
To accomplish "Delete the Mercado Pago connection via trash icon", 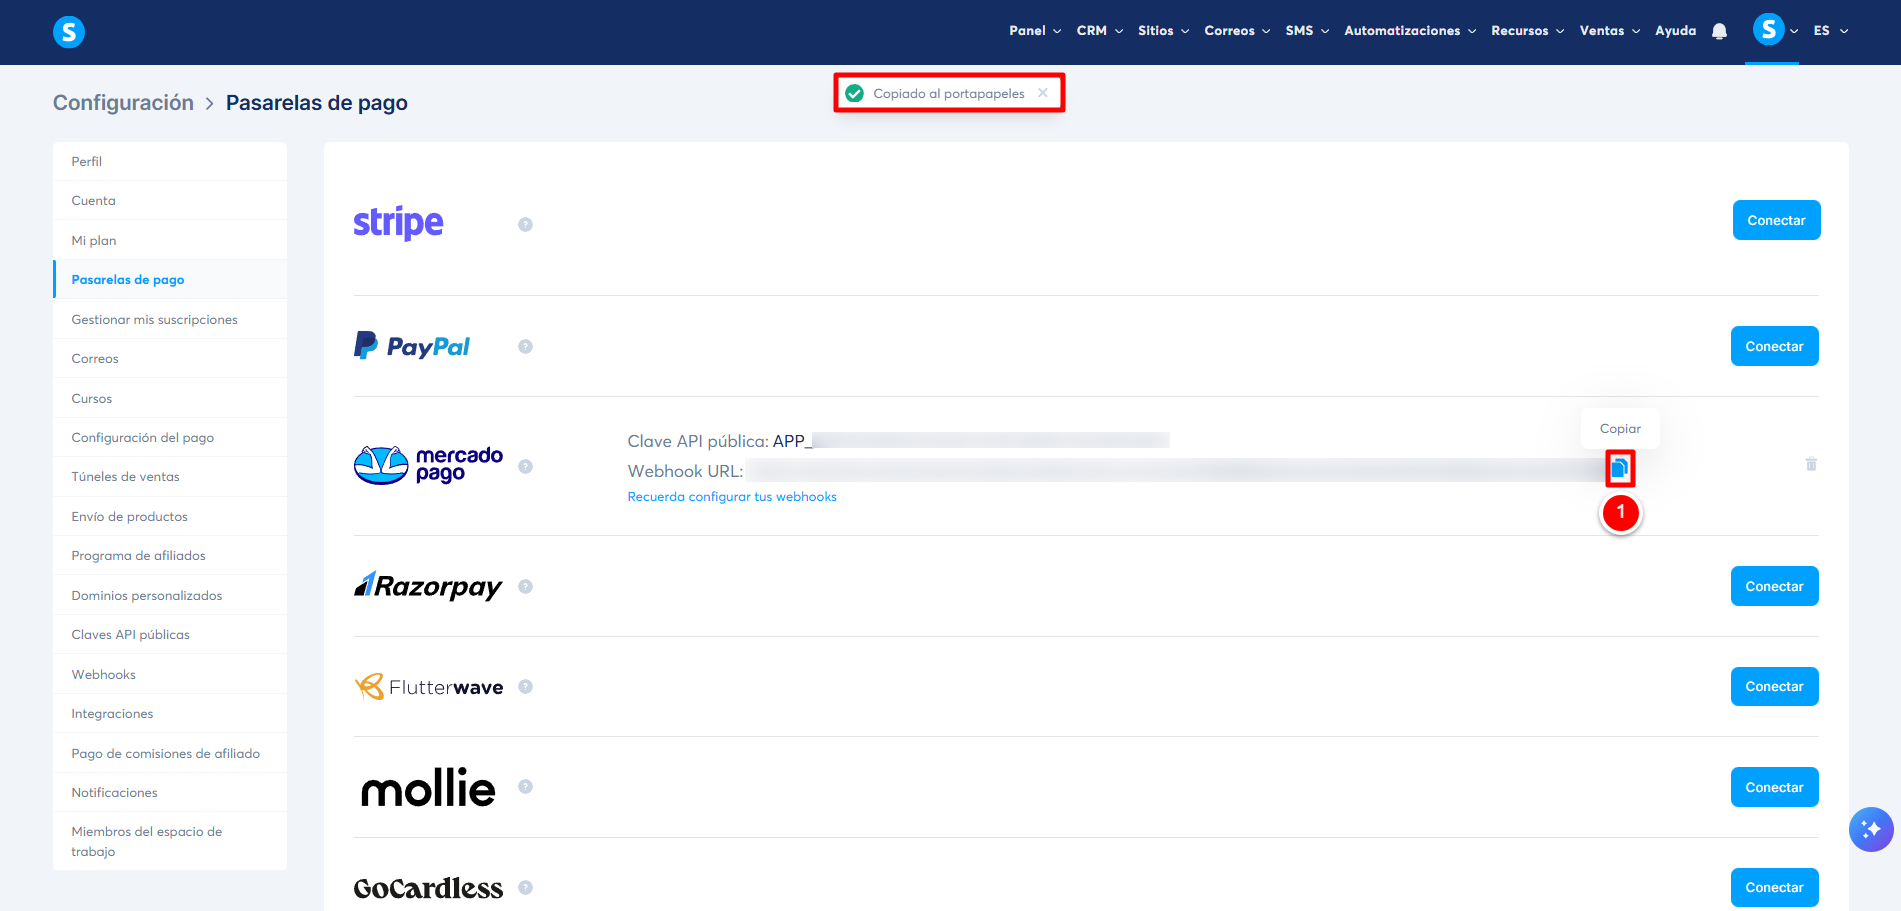I will click(x=1811, y=464).
